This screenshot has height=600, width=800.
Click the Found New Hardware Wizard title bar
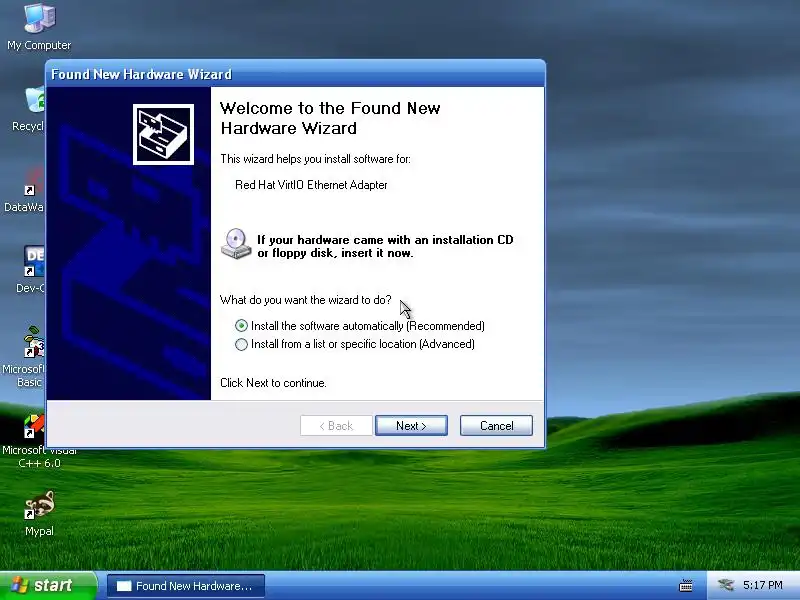point(295,74)
